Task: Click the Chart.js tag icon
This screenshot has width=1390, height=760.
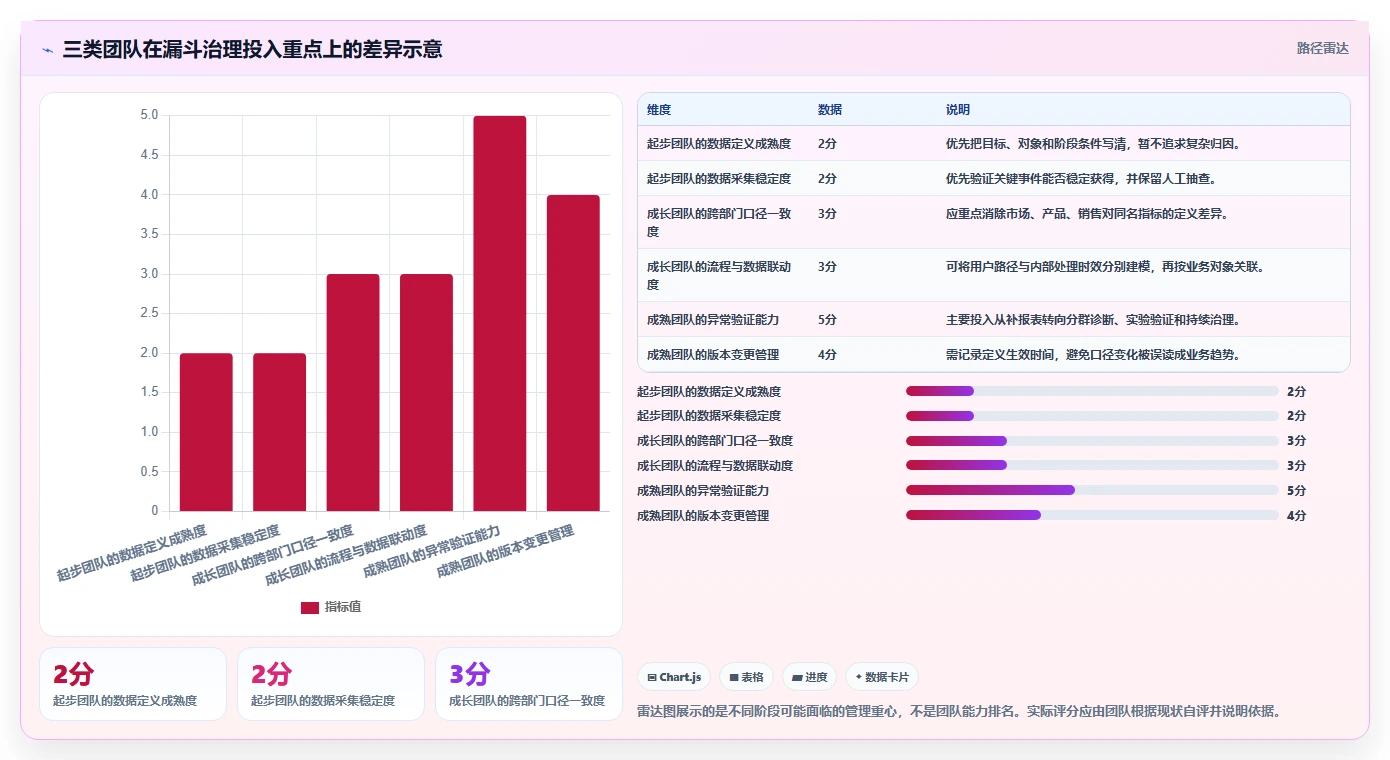Action: pos(652,677)
